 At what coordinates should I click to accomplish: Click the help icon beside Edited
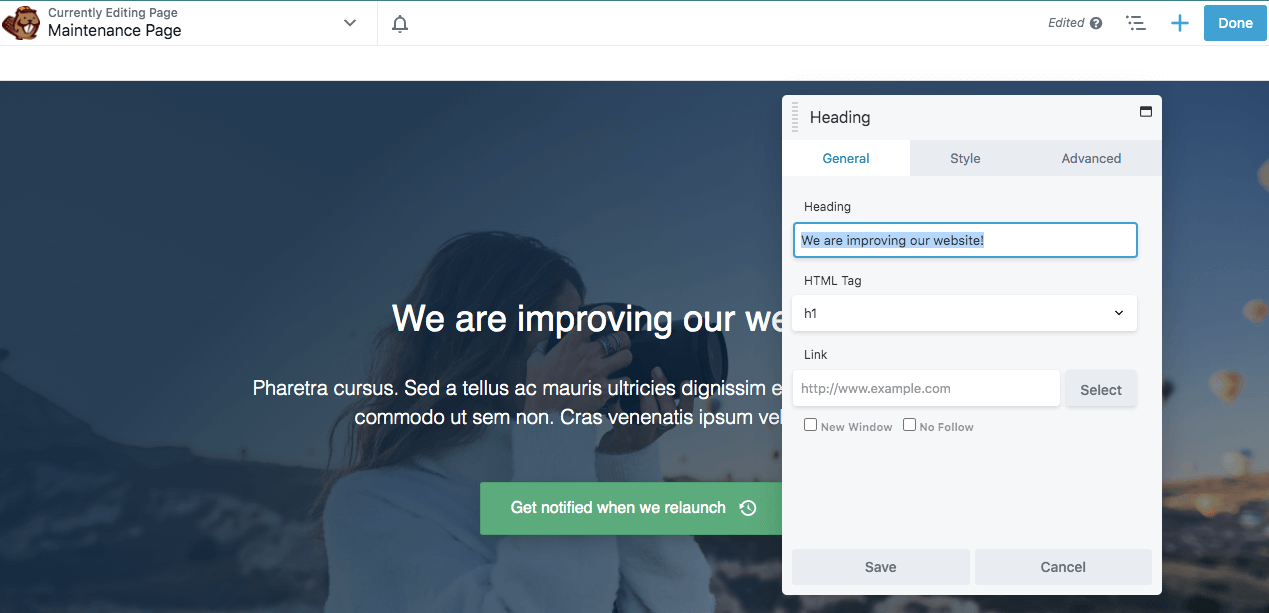1096,23
